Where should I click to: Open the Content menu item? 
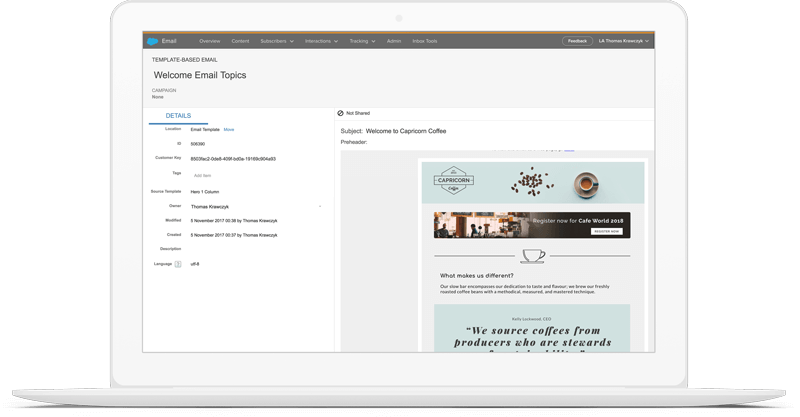[x=240, y=41]
